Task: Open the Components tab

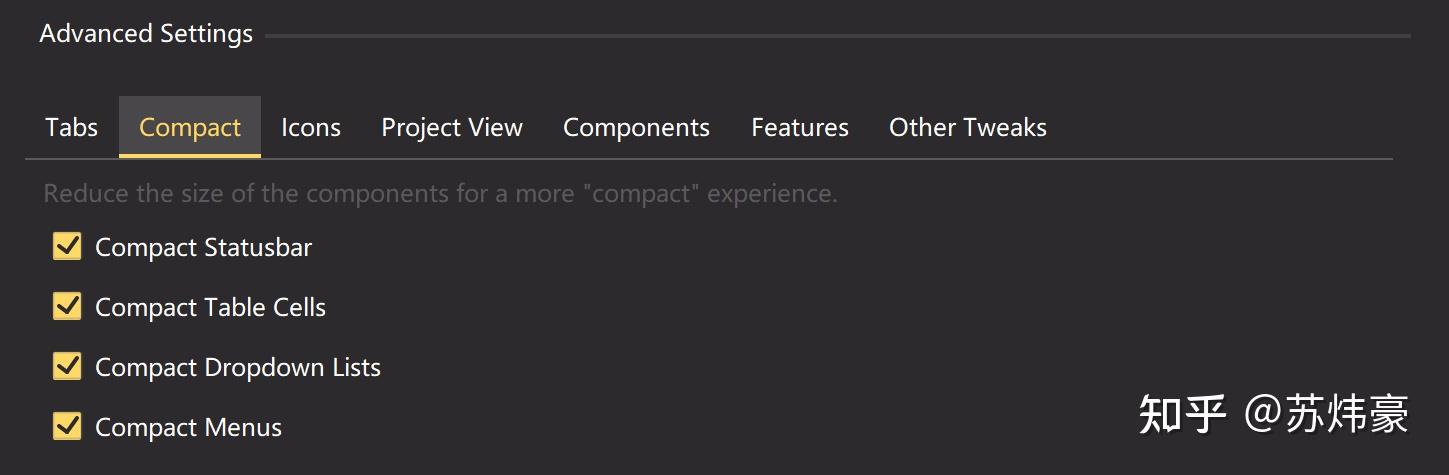Action: (x=636, y=128)
